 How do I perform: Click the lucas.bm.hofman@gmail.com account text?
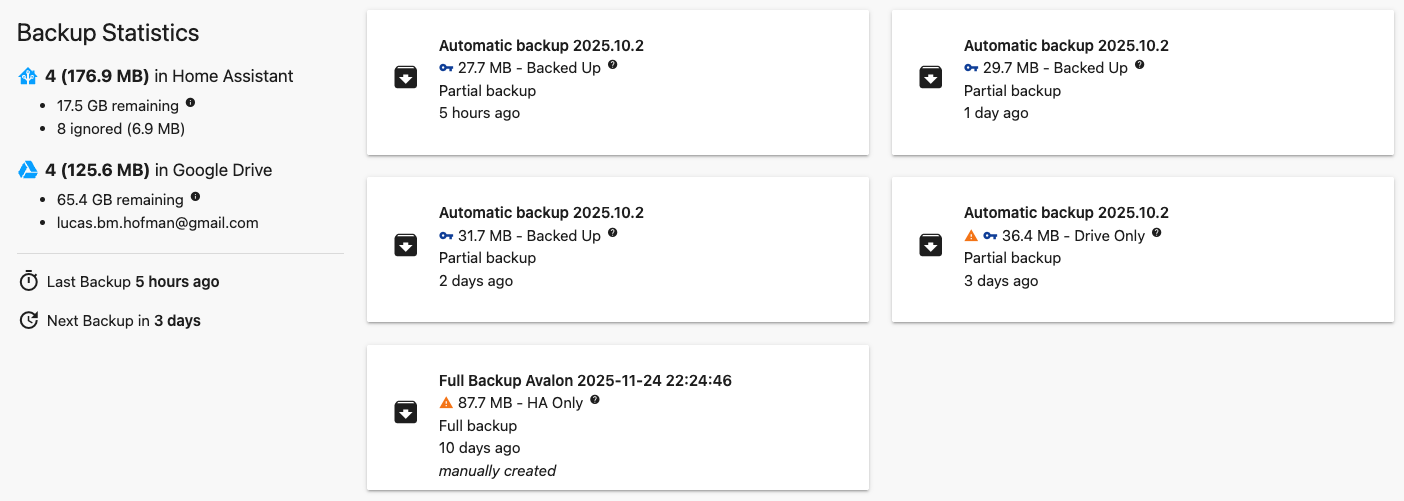pyautogui.click(x=157, y=223)
